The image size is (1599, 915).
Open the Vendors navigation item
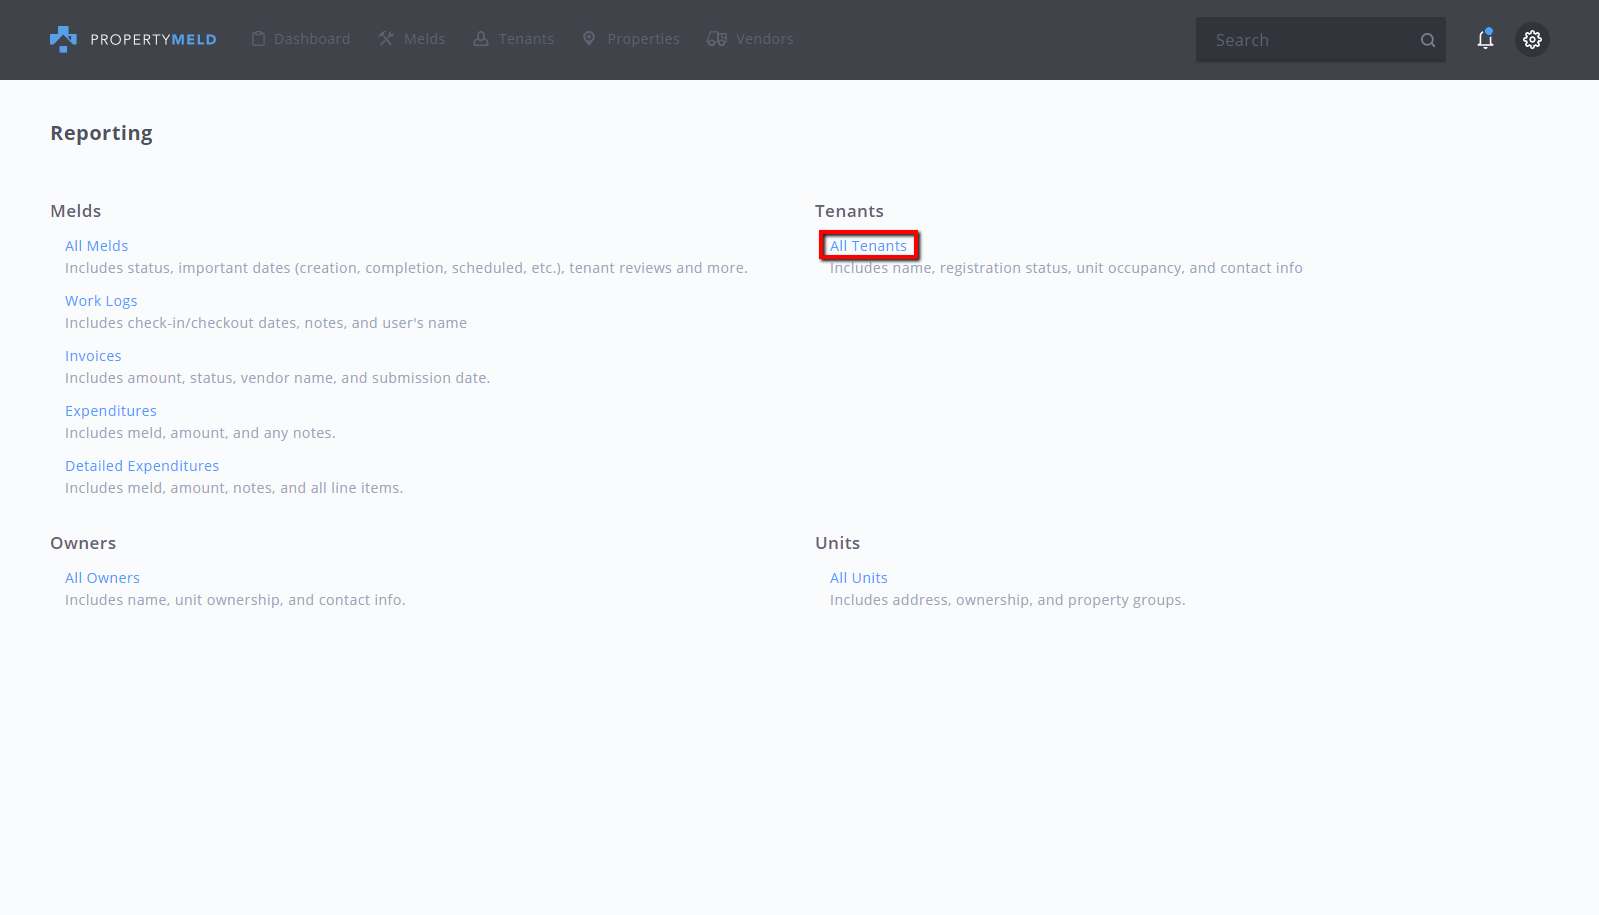point(750,39)
